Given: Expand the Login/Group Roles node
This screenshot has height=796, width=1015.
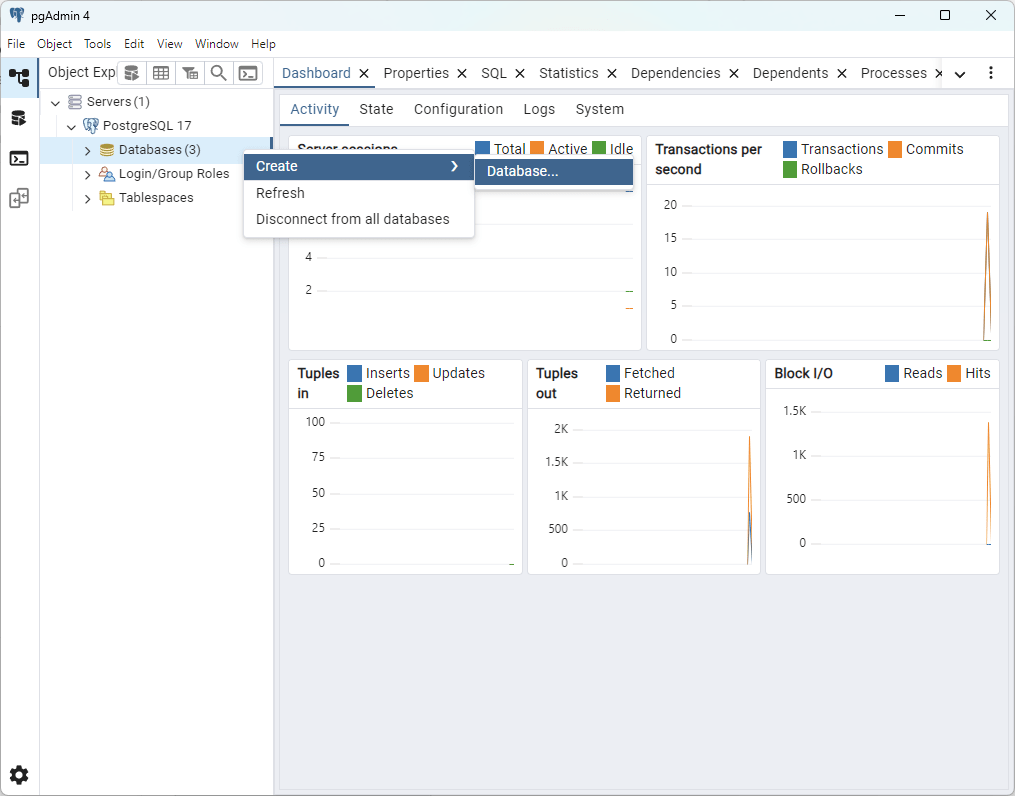Looking at the screenshot, I should [88, 174].
